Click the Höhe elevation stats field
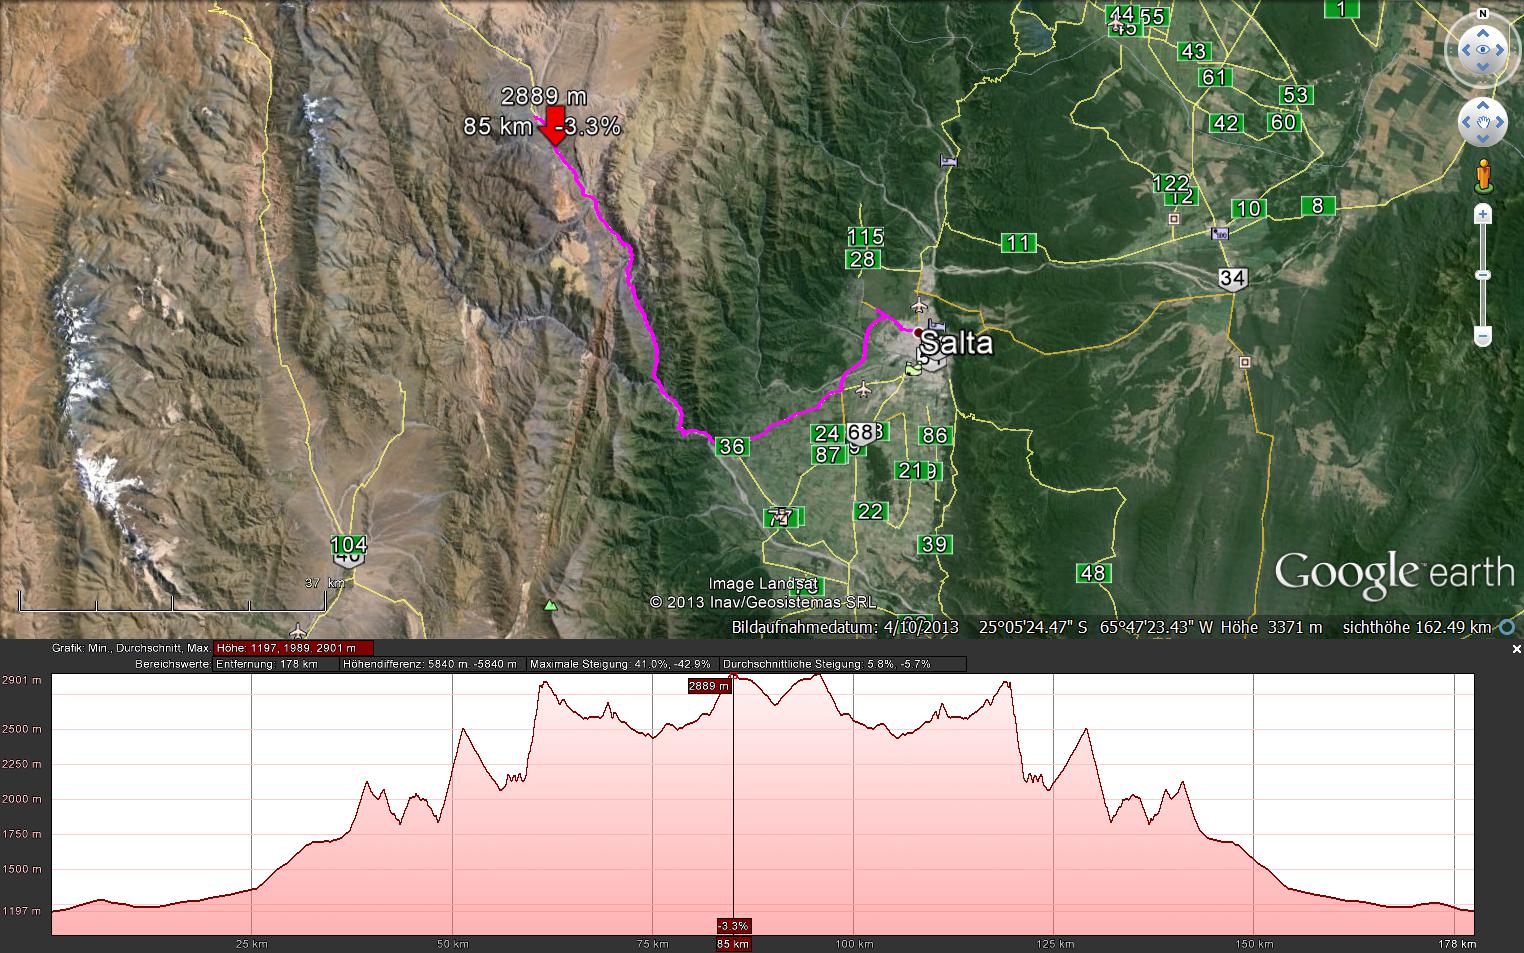The image size is (1524, 953). (x=292, y=648)
